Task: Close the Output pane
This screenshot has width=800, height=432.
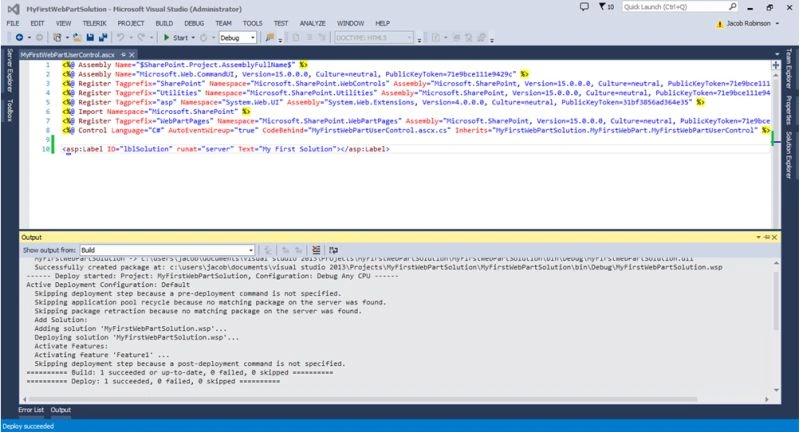Action: pos(774,238)
